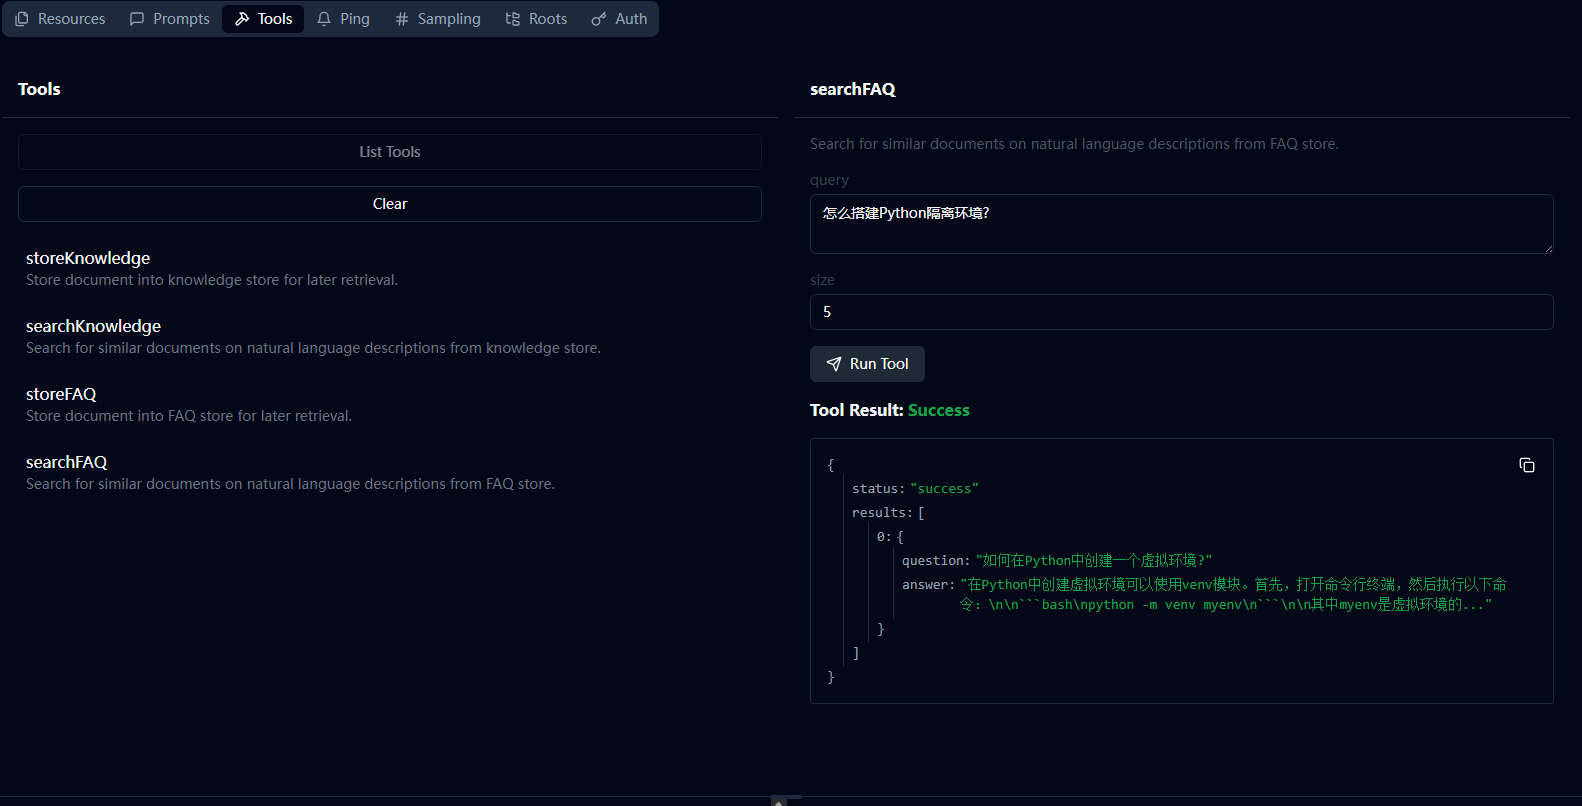The height and width of the screenshot is (806, 1582).
Task: Click searchKnowledge description text
Action: pos(313,348)
